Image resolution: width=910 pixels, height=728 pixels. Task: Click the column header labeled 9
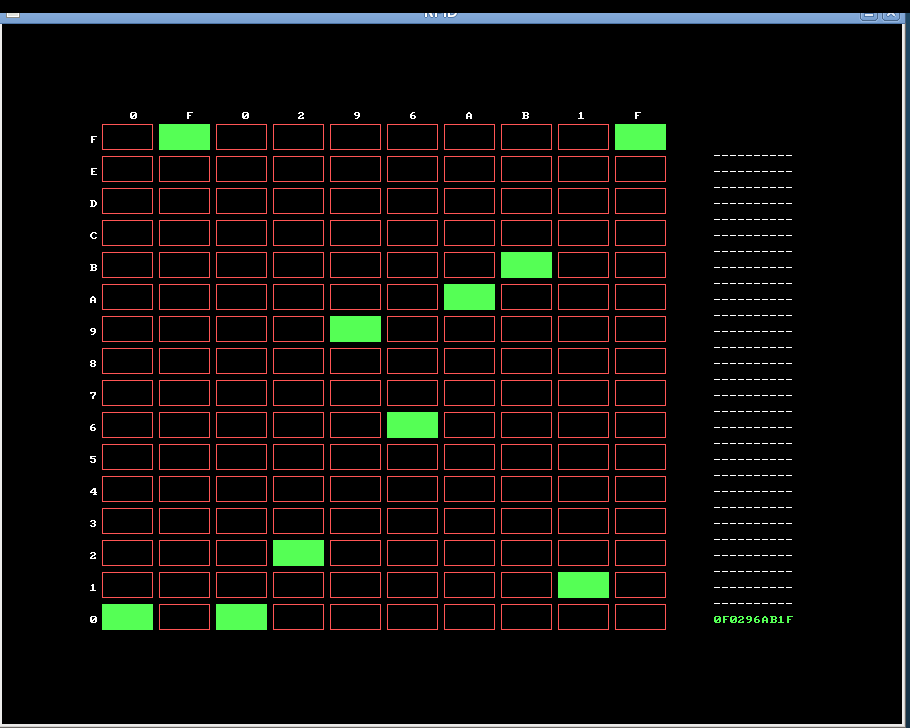pyautogui.click(x=357, y=116)
